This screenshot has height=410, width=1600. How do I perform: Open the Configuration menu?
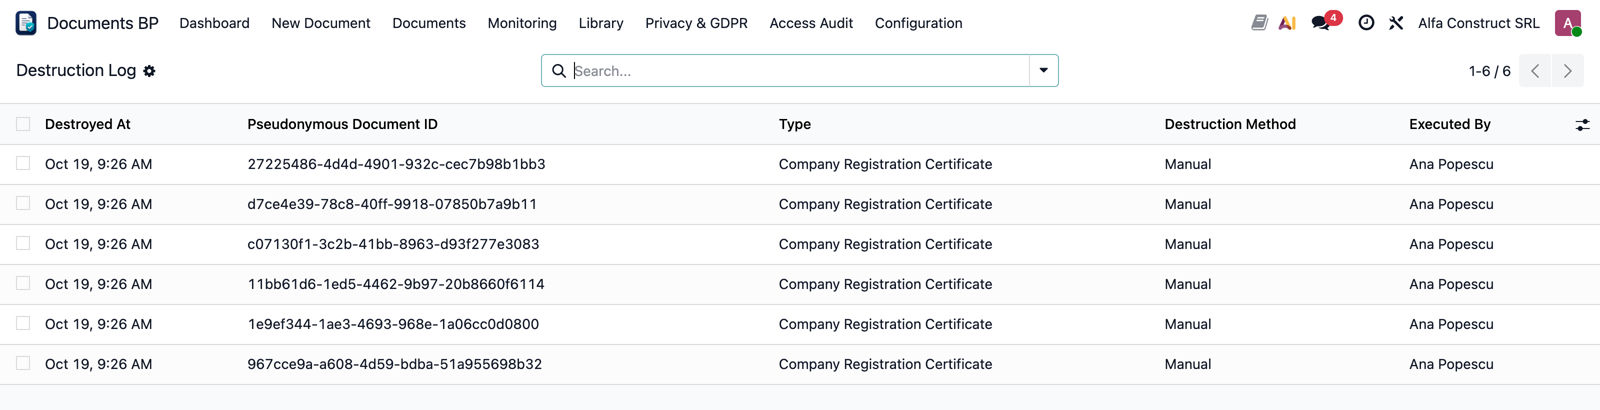click(x=919, y=23)
